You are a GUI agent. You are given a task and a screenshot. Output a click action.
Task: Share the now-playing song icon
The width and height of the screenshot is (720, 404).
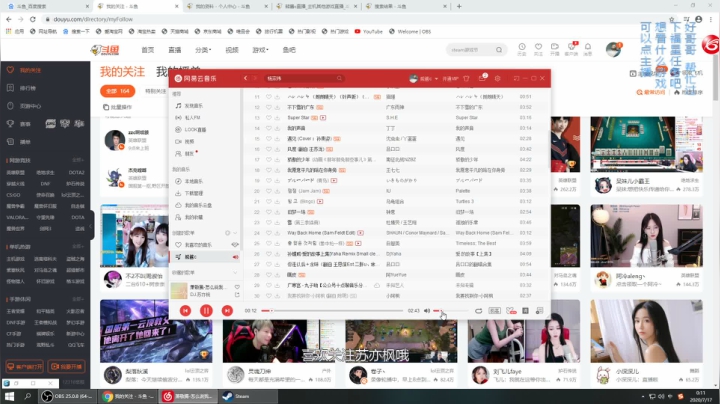pyautogui.click(x=237, y=295)
